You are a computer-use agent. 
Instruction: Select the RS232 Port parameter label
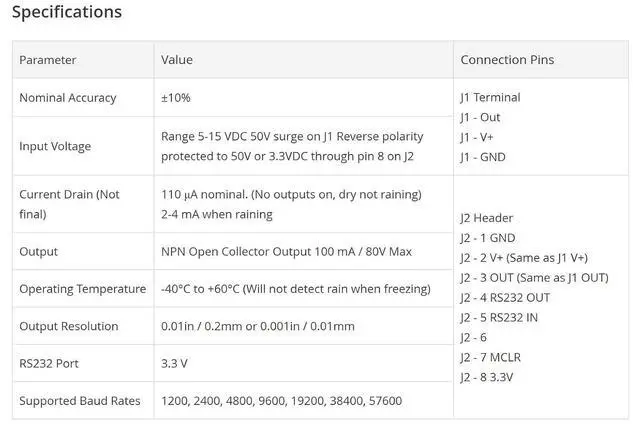(49, 364)
